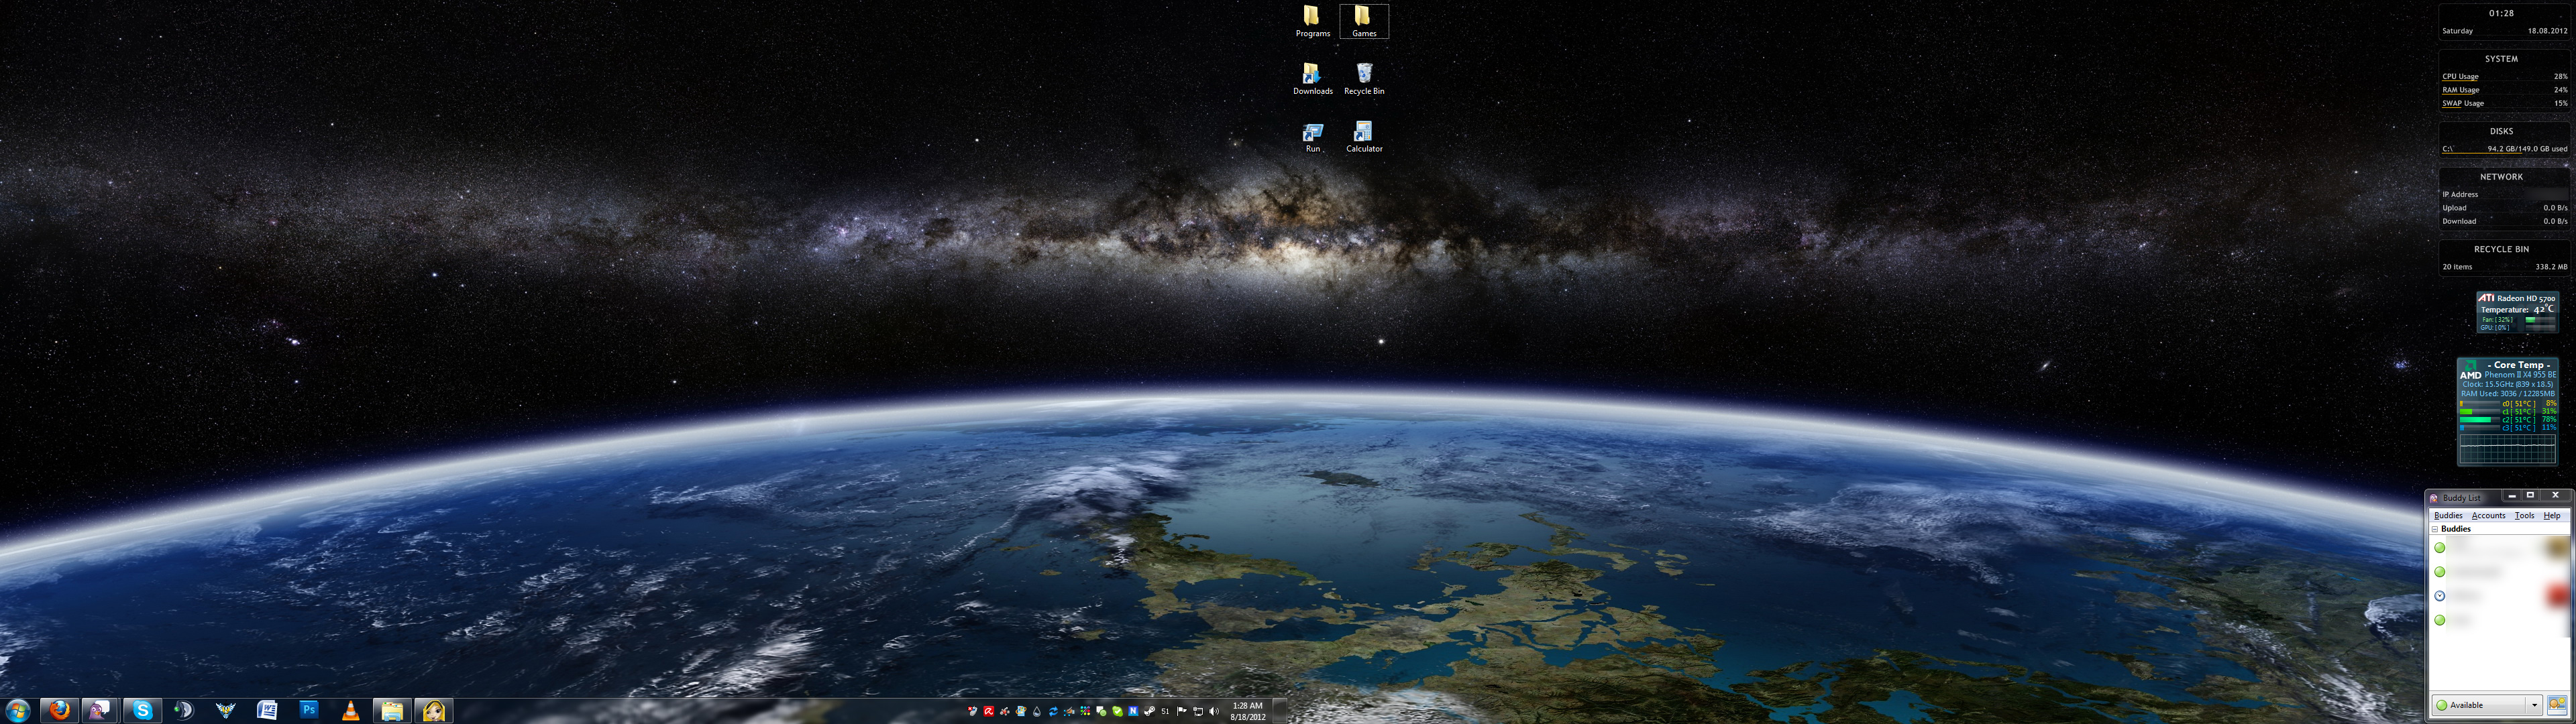Screen dimensions: 2576x724
Task: Click the Pidgin taskbar icon
Action: click(x=100, y=710)
